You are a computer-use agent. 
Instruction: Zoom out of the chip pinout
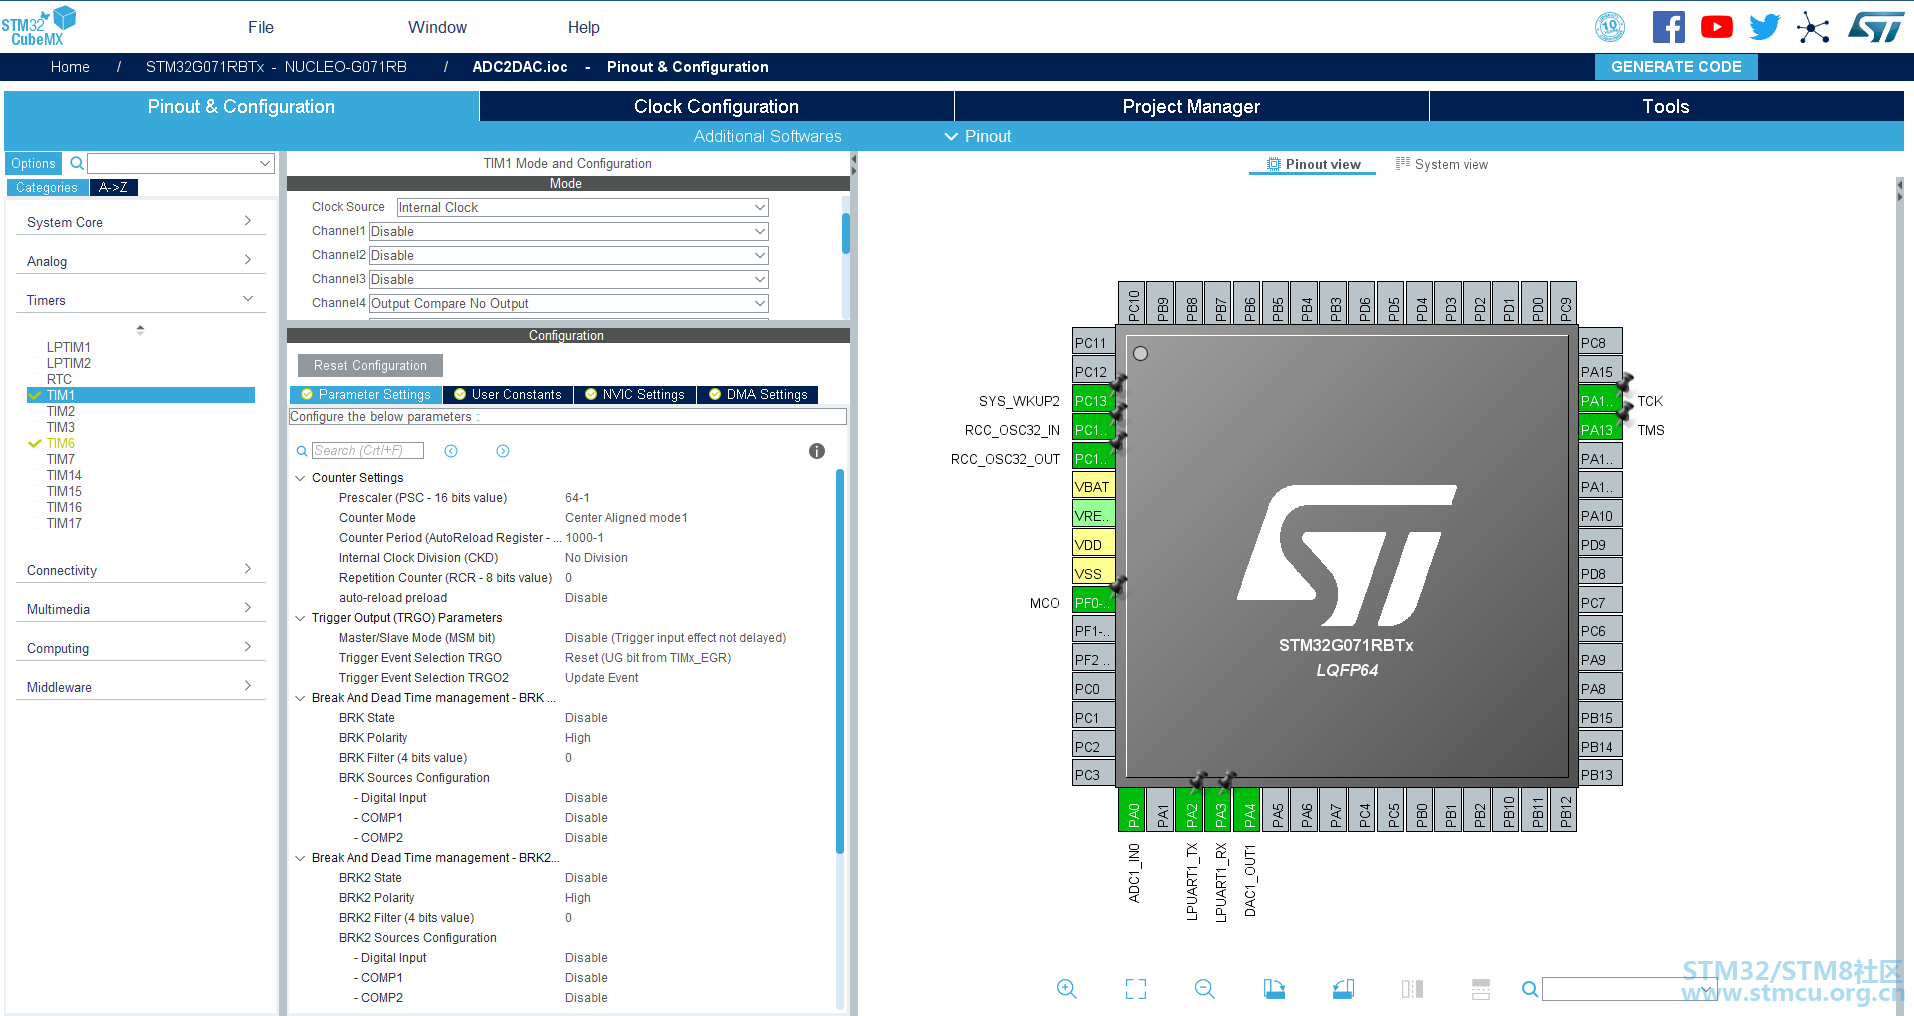pyautogui.click(x=1205, y=989)
